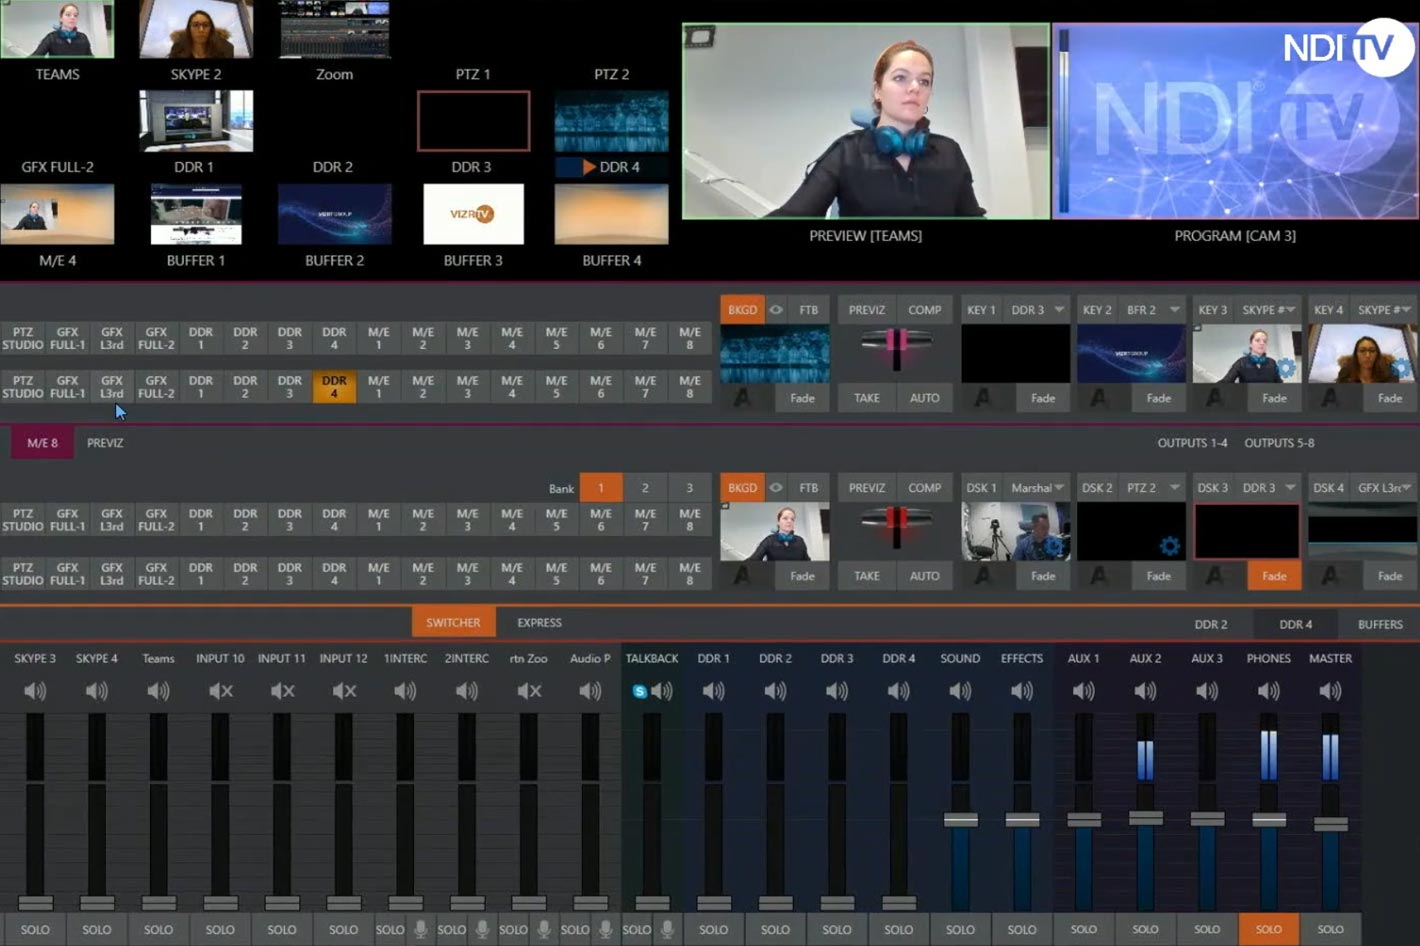Image resolution: width=1420 pixels, height=946 pixels.
Task: Click the camera icon on the preview monitor
Action: (x=700, y=37)
